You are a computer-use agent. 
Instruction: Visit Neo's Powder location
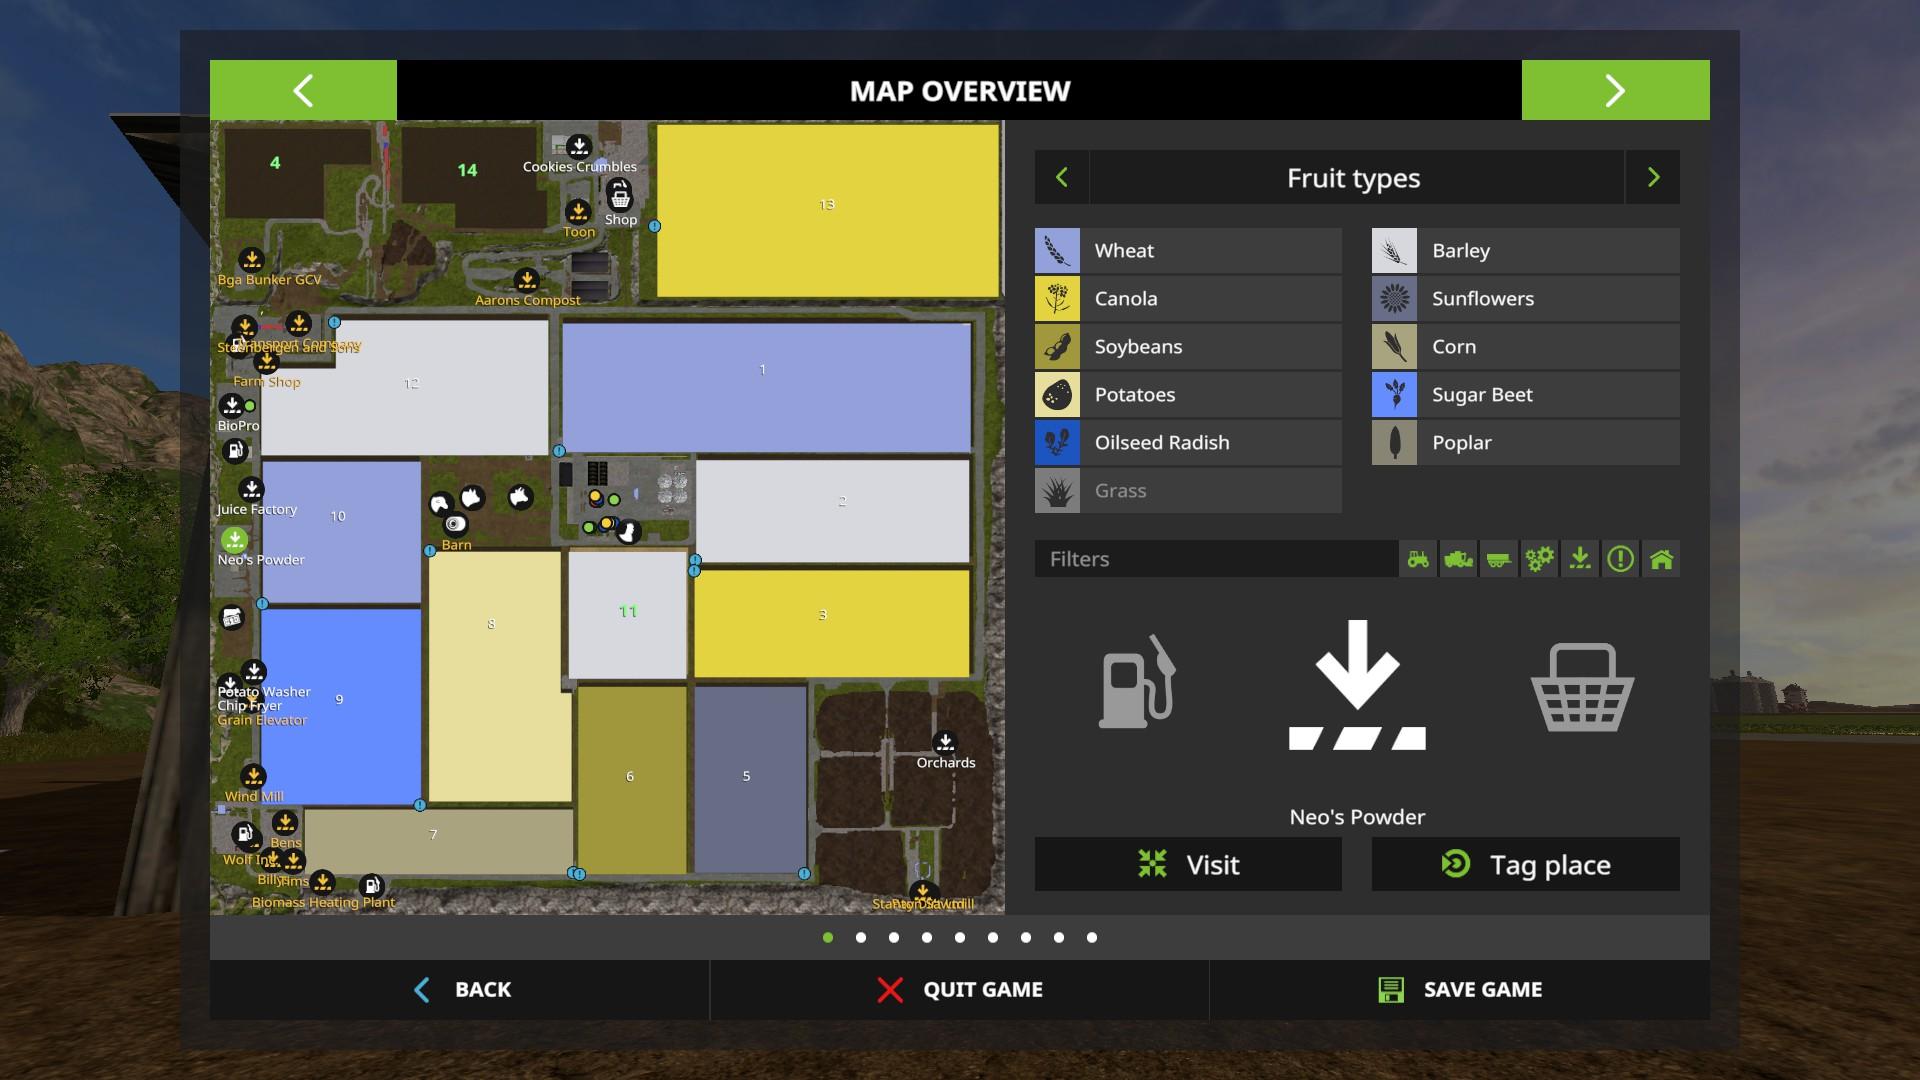[1188, 864]
